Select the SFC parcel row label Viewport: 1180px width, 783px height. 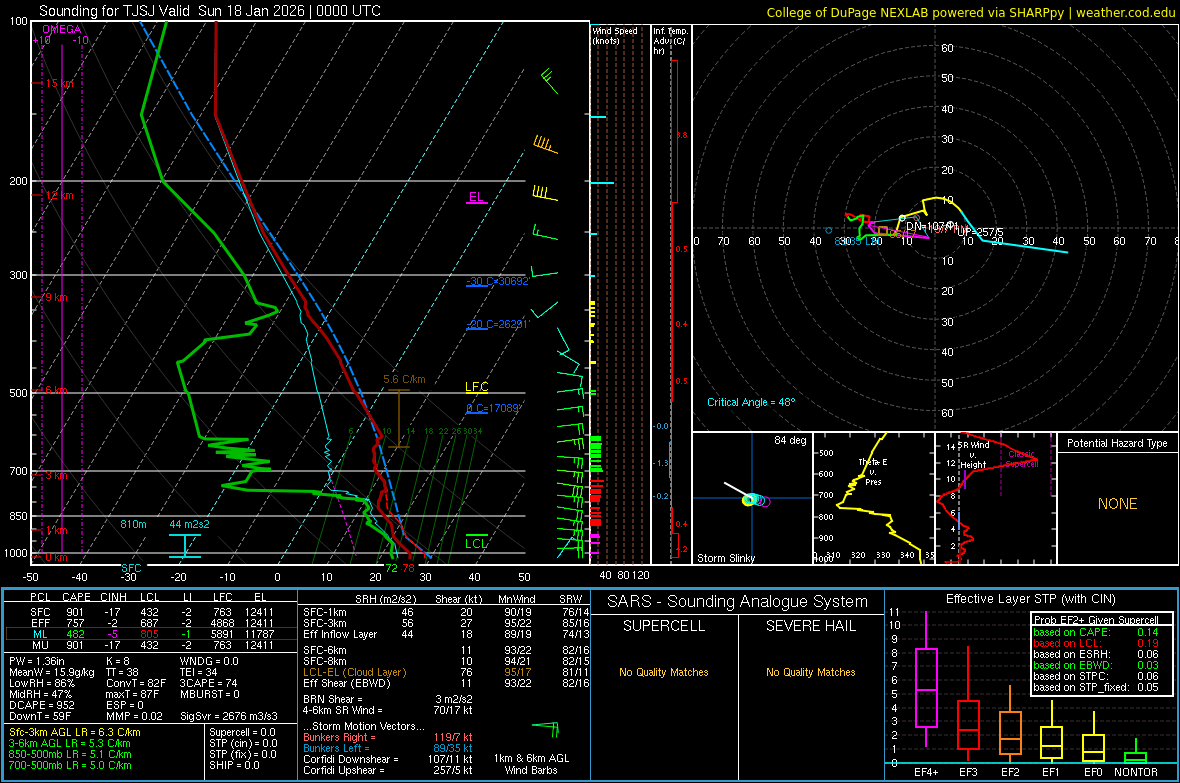(40, 612)
